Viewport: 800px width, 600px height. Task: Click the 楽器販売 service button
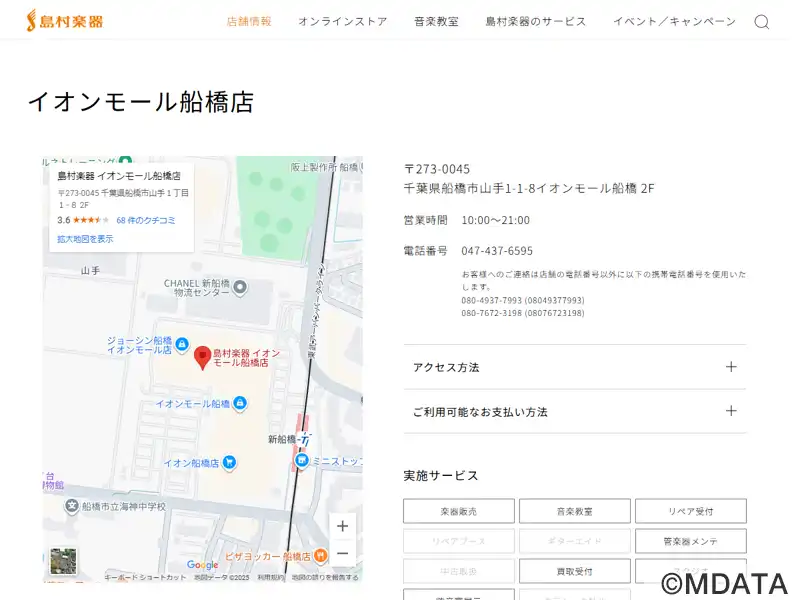click(x=459, y=511)
